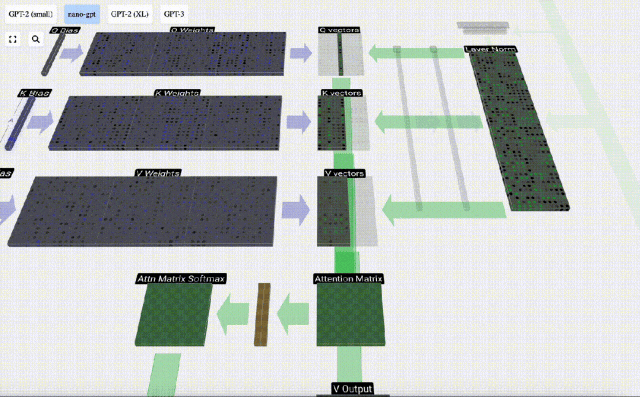This screenshot has width=640, height=397.
Task: Select the V vectors block
Action: click(347, 211)
